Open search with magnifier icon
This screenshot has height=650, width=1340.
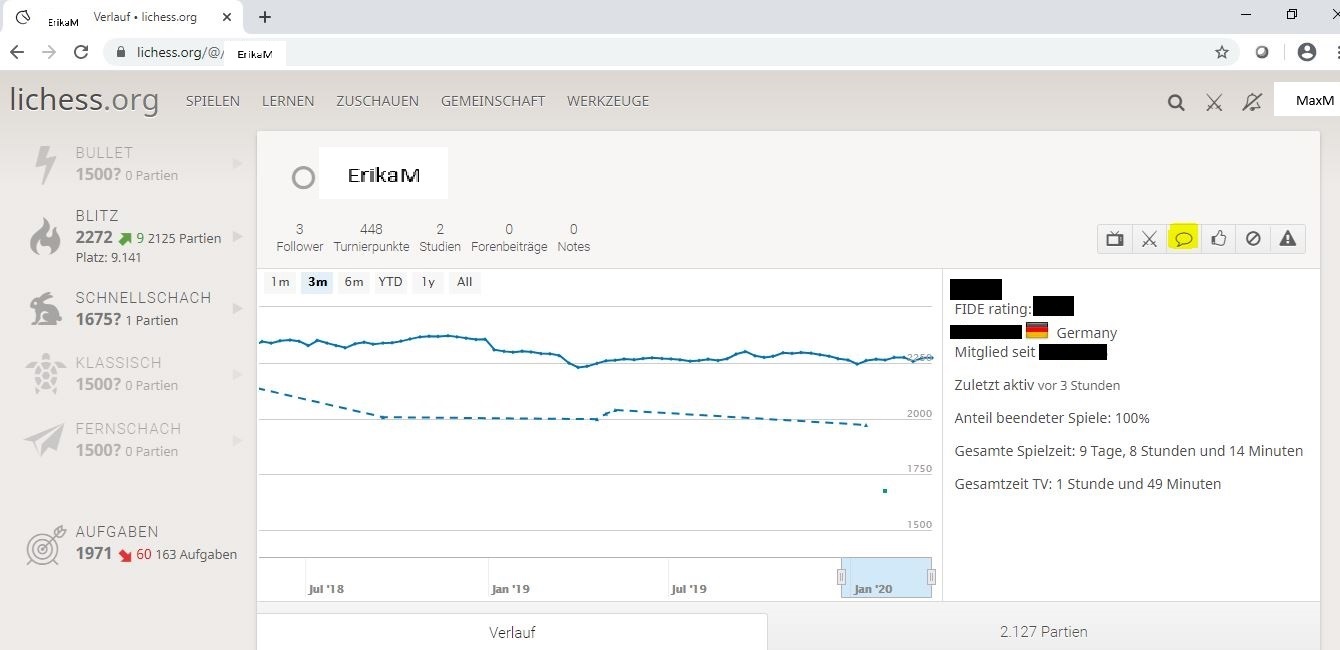[x=1176, y=102]
